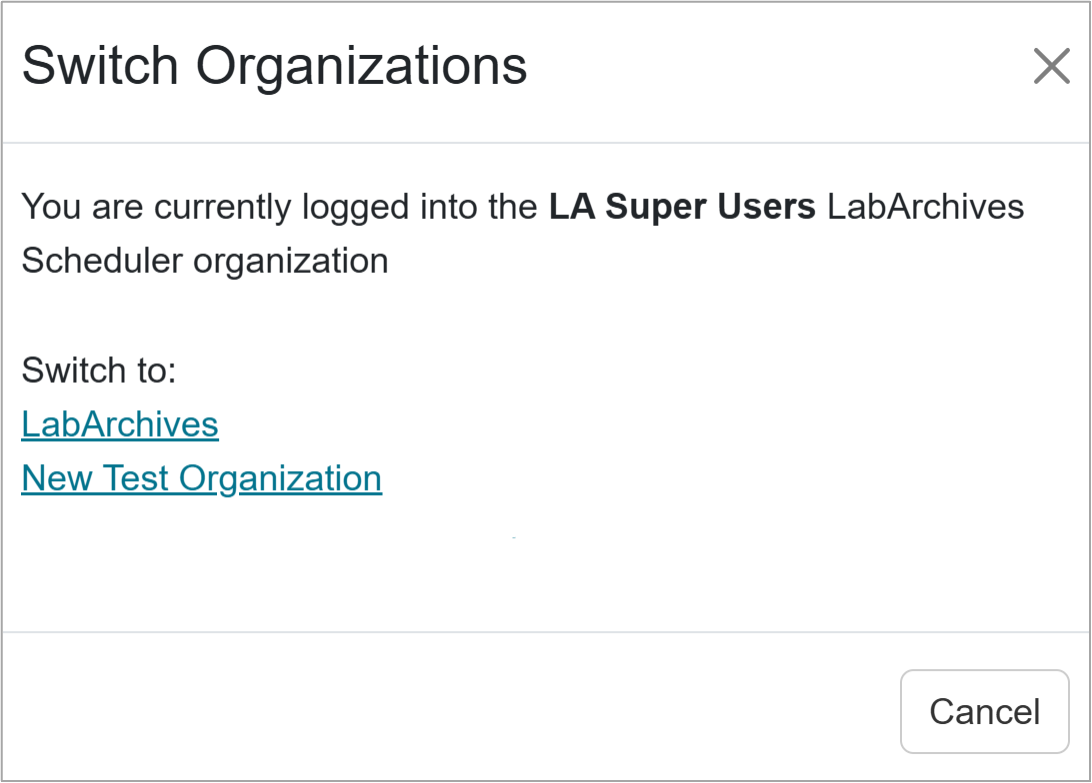
Task: Choose New Test Organization from the switch list
Action: click(x=201, y=478)
